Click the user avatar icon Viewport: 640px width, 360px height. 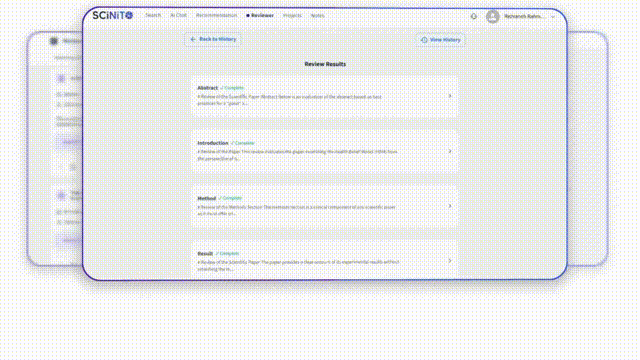pyautogui.click(x=493, y=16)
